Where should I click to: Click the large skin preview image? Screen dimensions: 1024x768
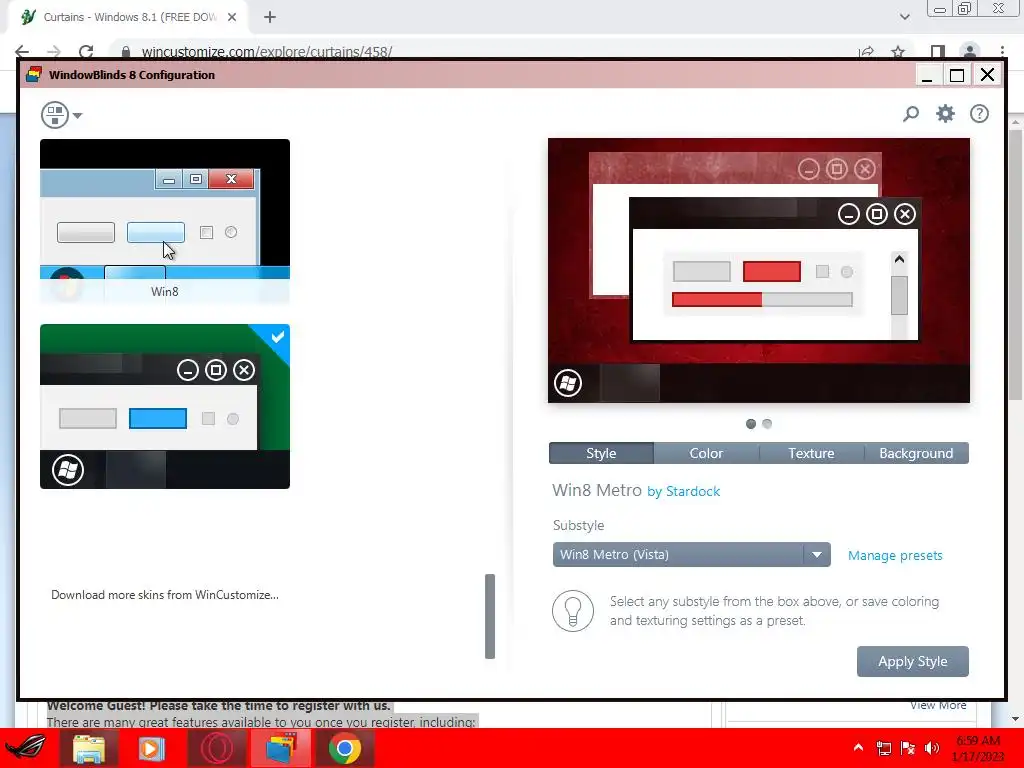pyautogui.click(x=759, y=270)
